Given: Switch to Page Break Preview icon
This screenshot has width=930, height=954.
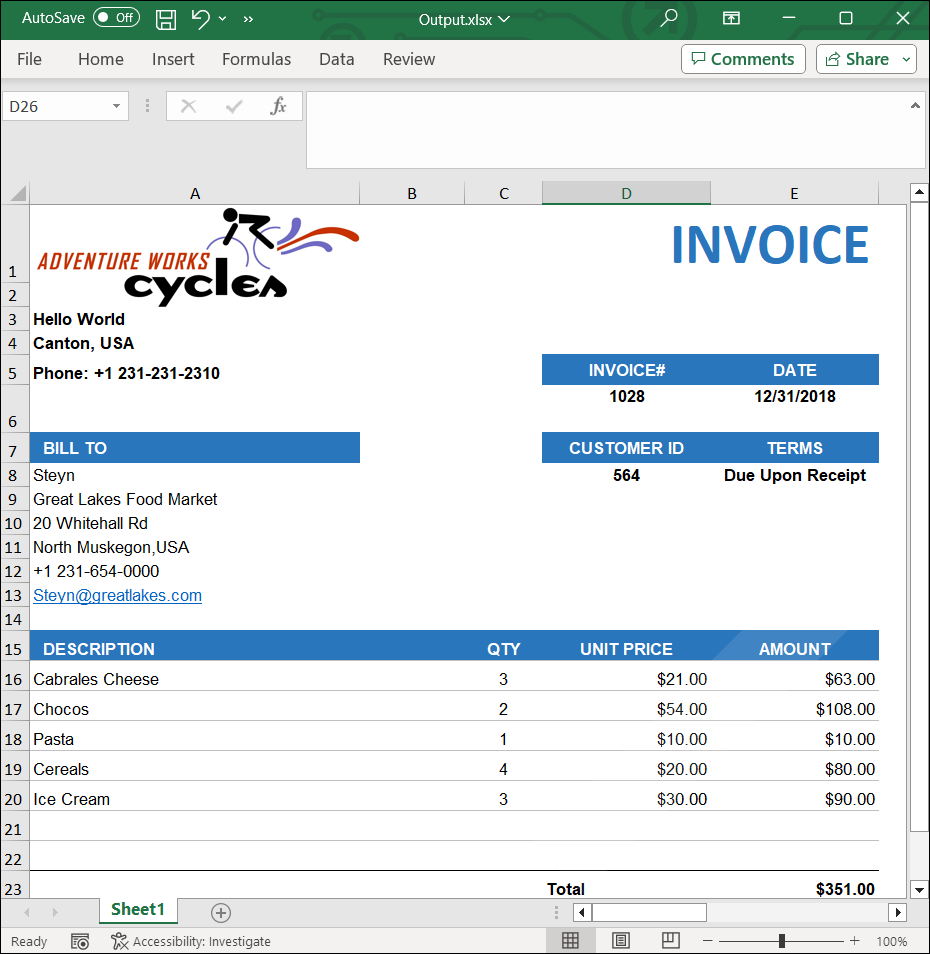Looking at the screenshot, I should click(x=670, y=941).
